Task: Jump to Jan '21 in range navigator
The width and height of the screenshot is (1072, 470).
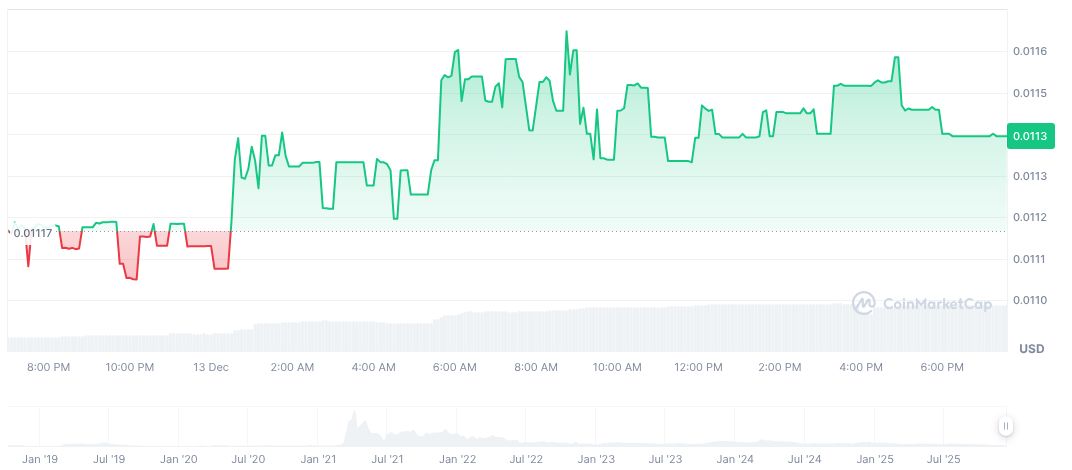Action: click(x=318, y=459)
